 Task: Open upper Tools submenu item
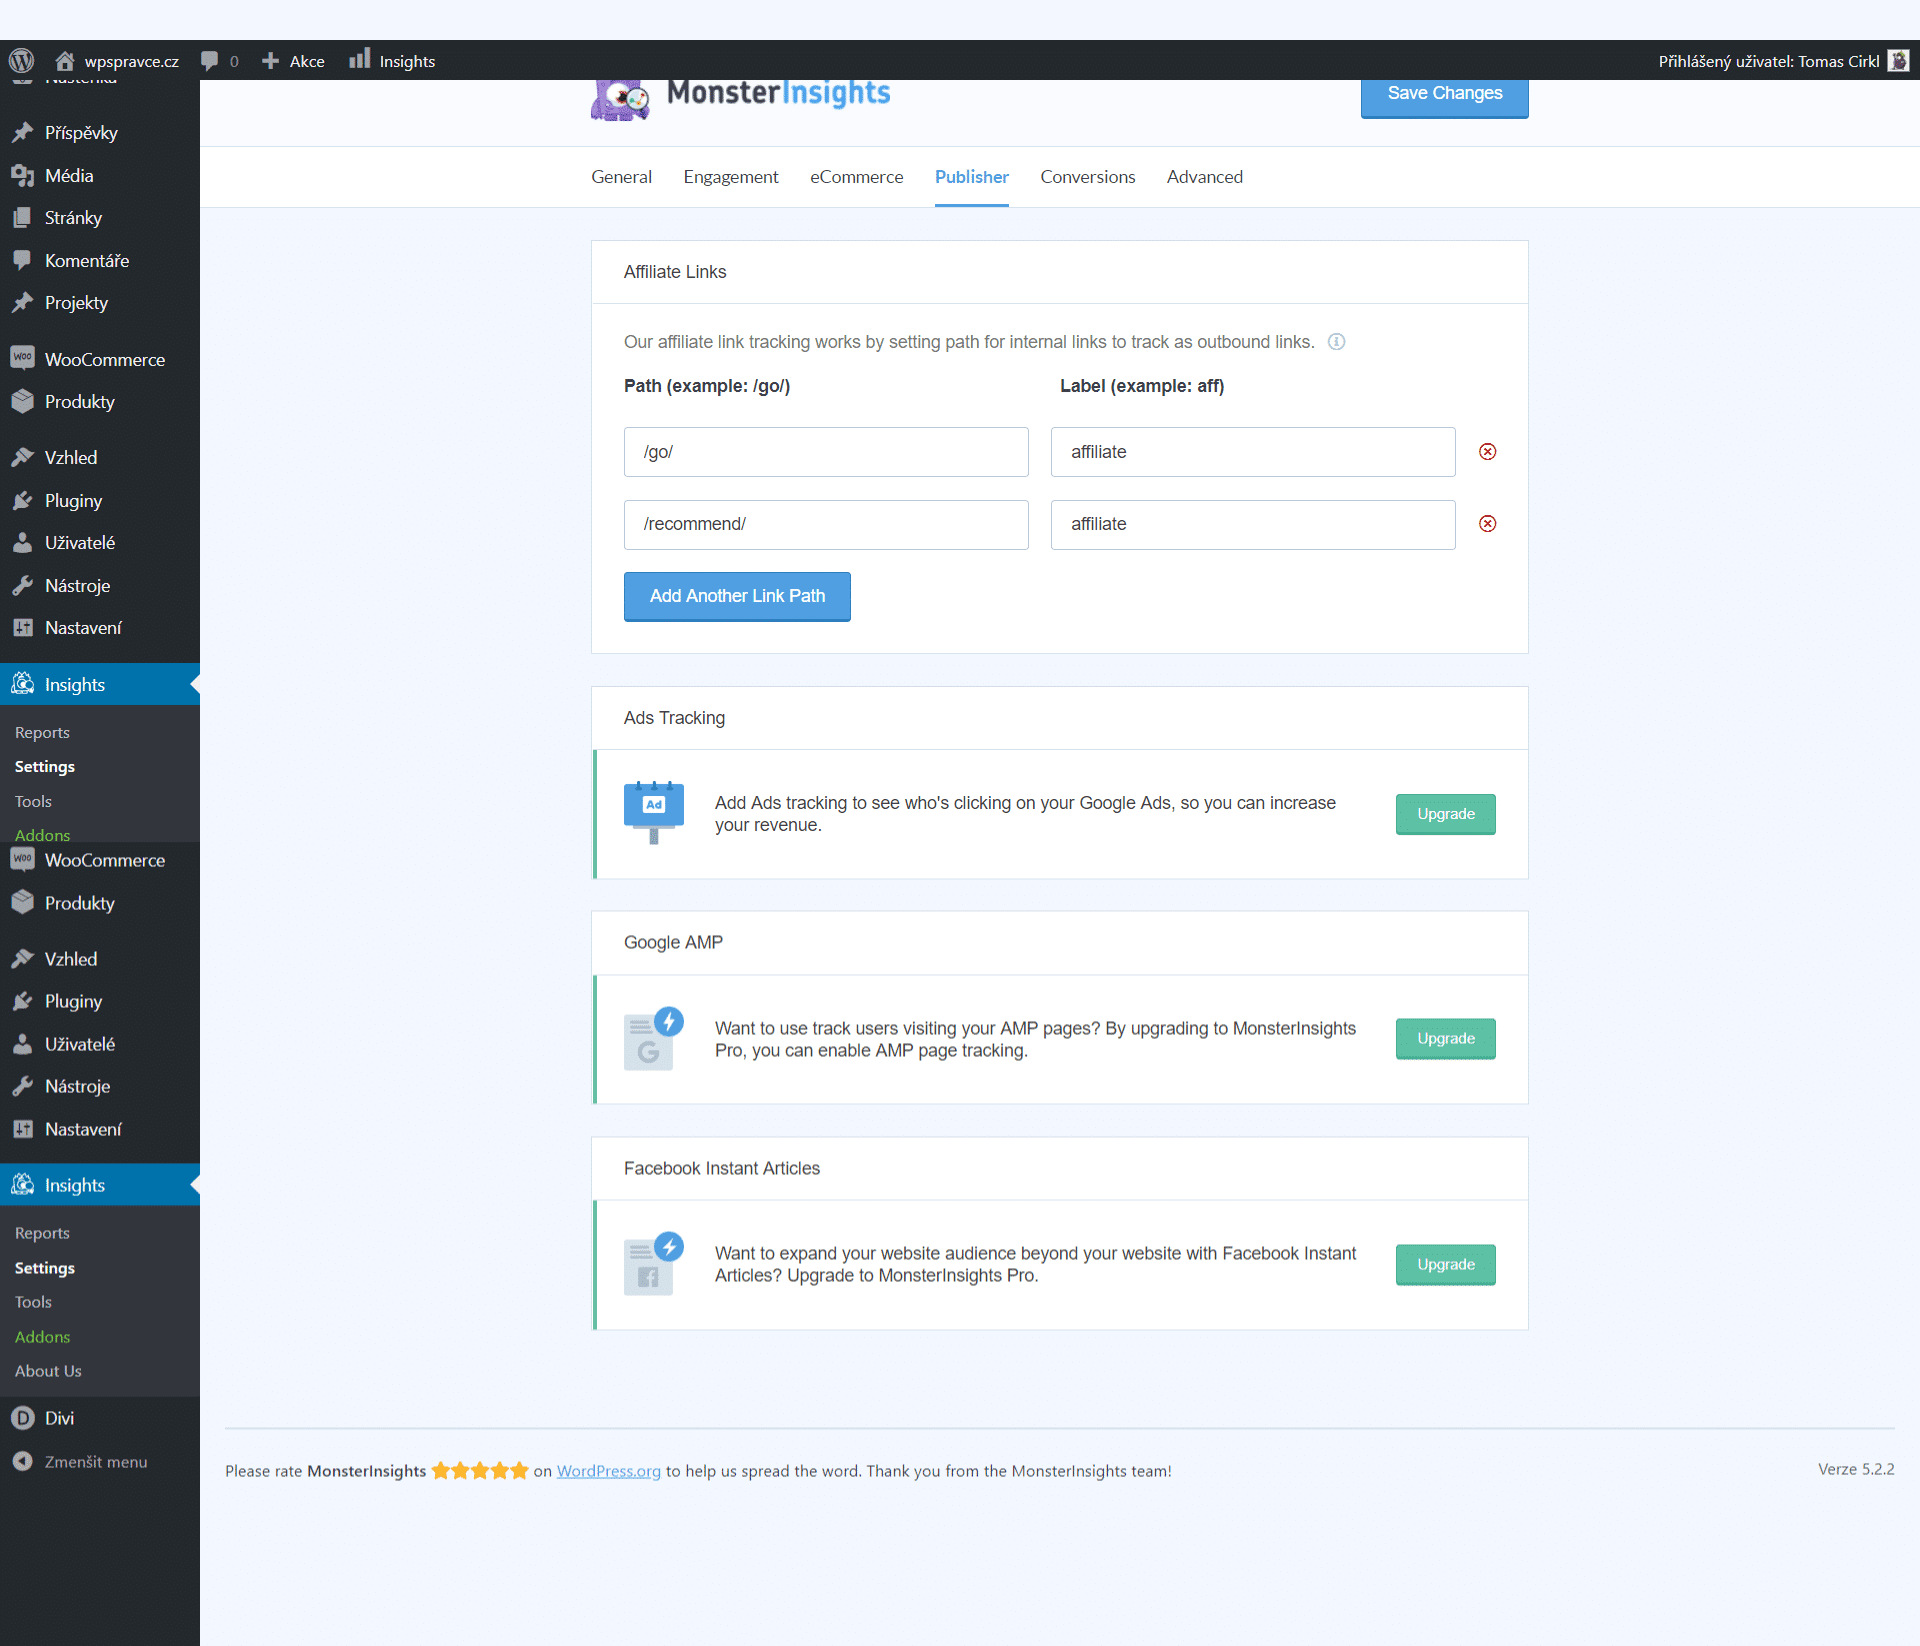[x=33, y=801]
